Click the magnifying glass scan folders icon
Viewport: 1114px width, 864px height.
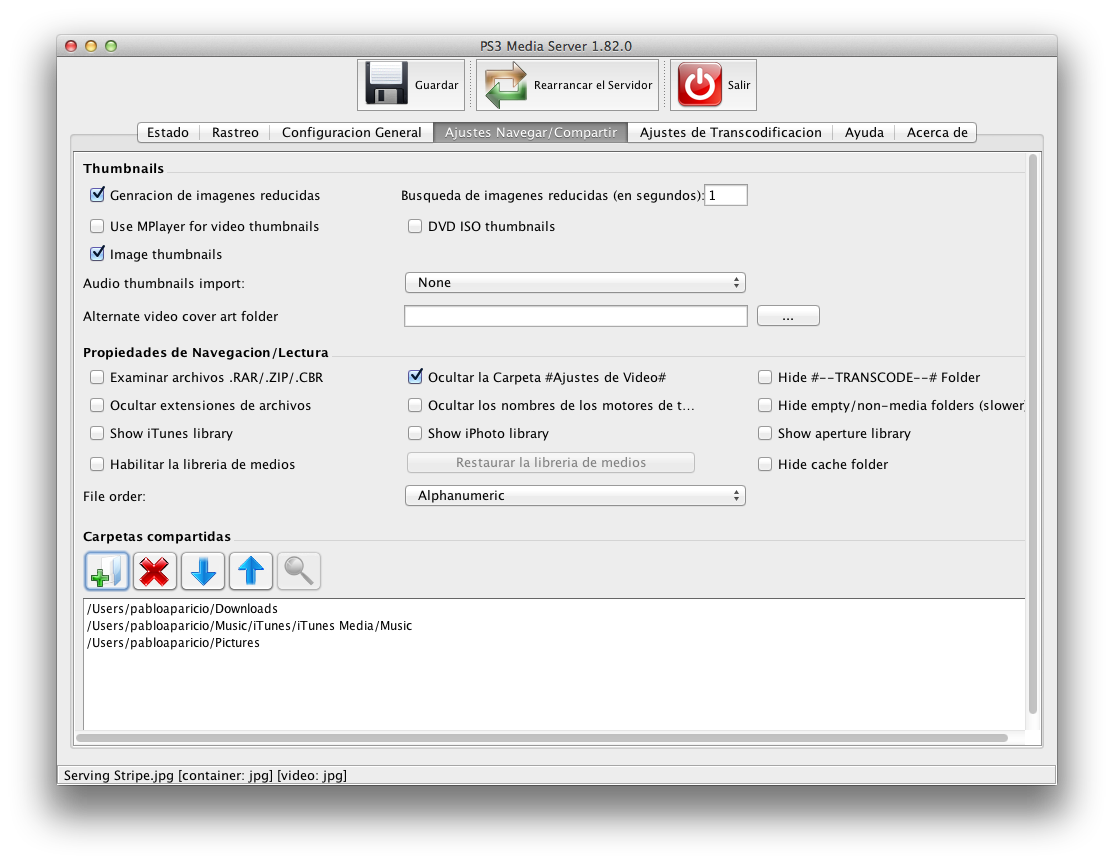pyautogui.click(x=298, y=571)
